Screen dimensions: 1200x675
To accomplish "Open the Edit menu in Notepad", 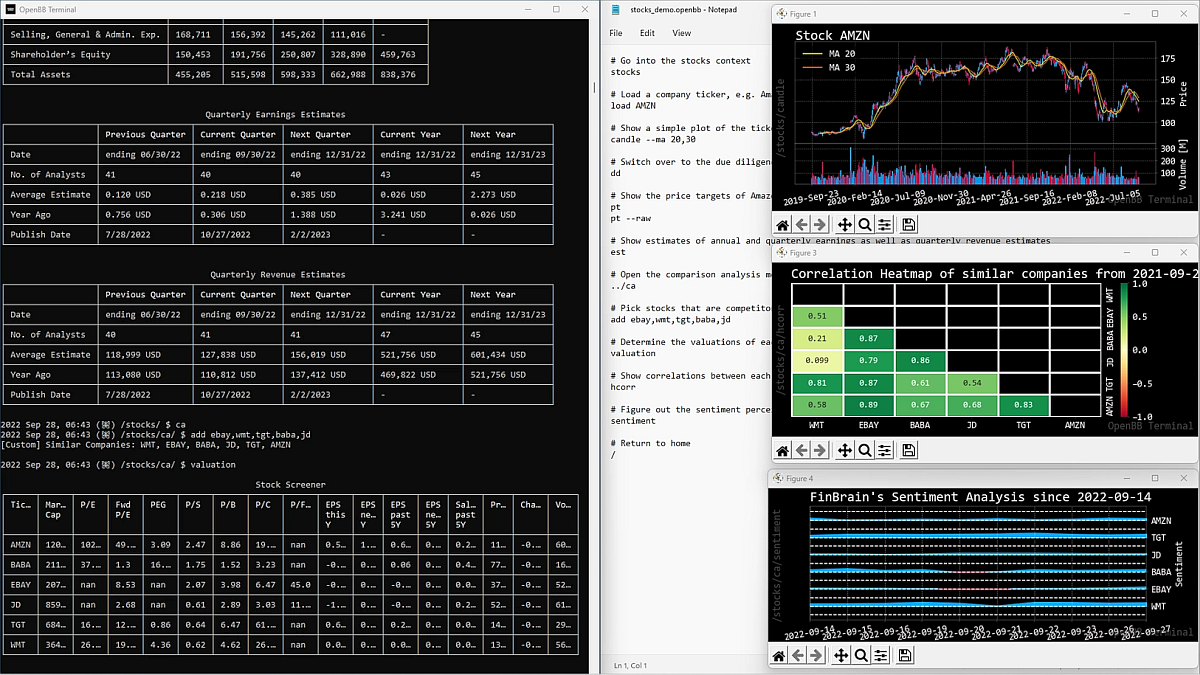I will pos(648,33).
